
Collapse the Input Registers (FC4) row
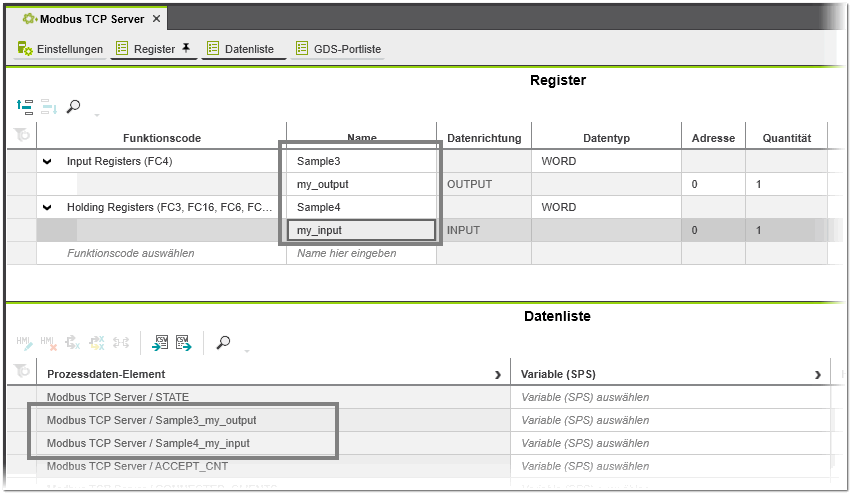pyautogui.click(x=47, y=161)
